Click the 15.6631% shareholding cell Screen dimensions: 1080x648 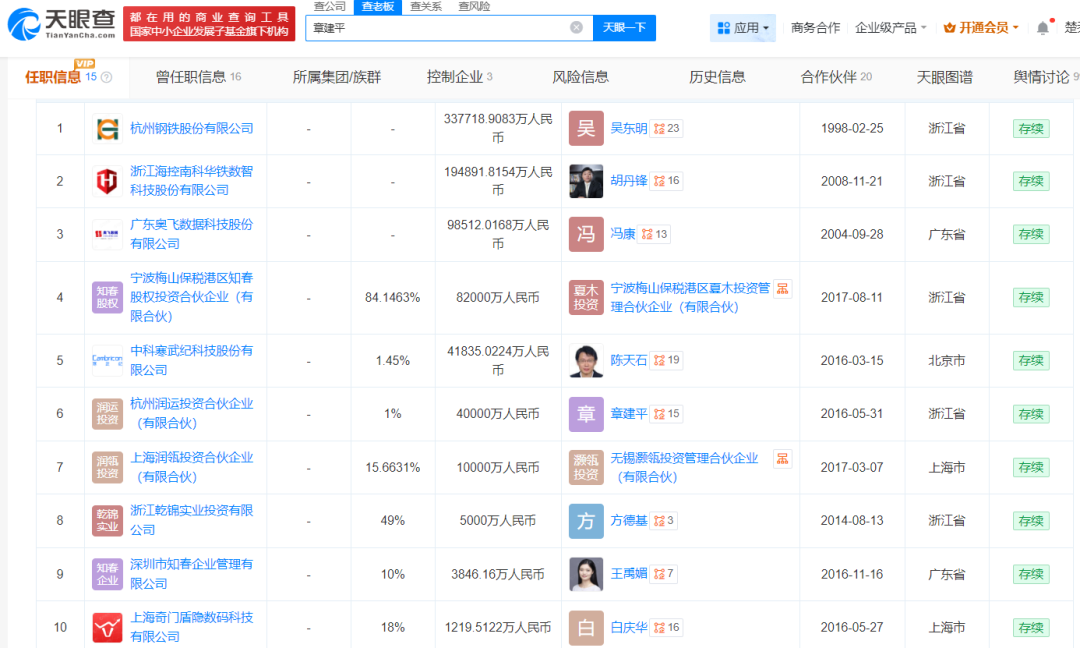393,467
